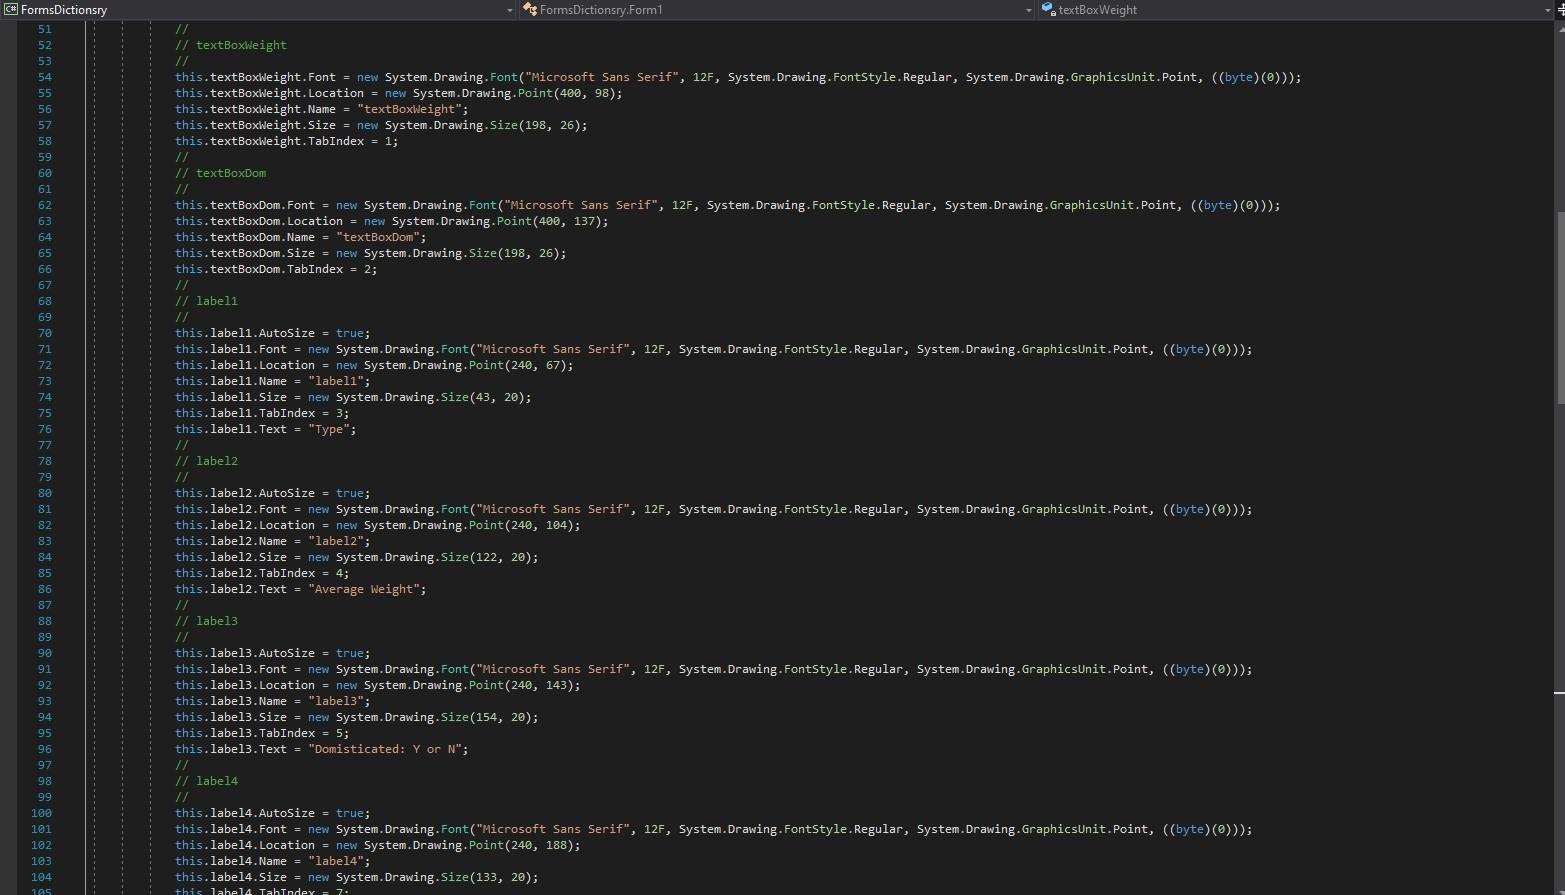Click the class icon beside FormsDictionsry.Form1

click(531, 10)
